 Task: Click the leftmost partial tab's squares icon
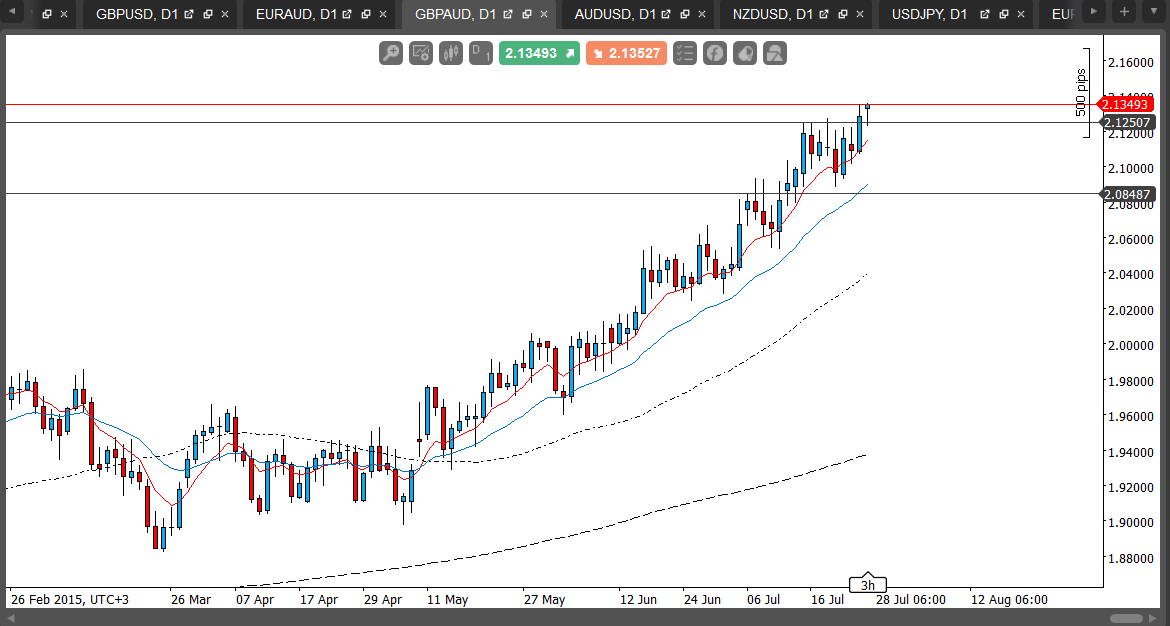click(47, 14)
